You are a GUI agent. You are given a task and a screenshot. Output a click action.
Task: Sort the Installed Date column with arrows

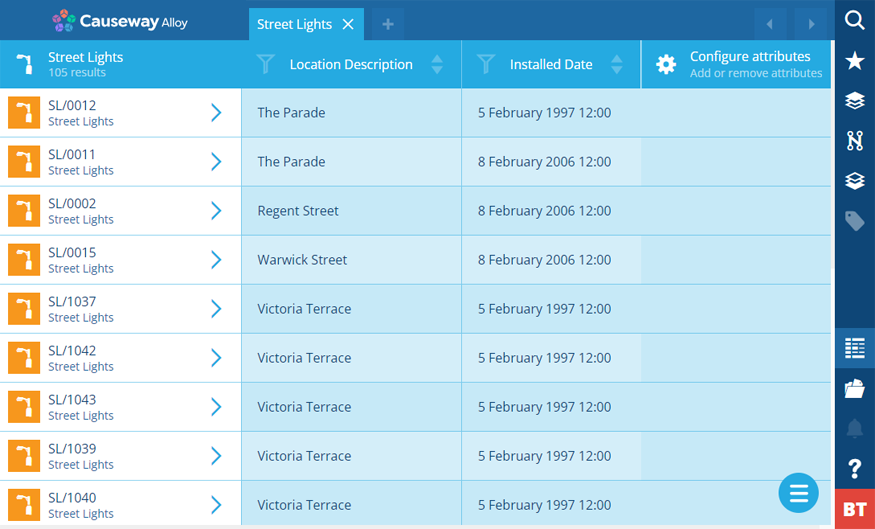coord(617,64)
